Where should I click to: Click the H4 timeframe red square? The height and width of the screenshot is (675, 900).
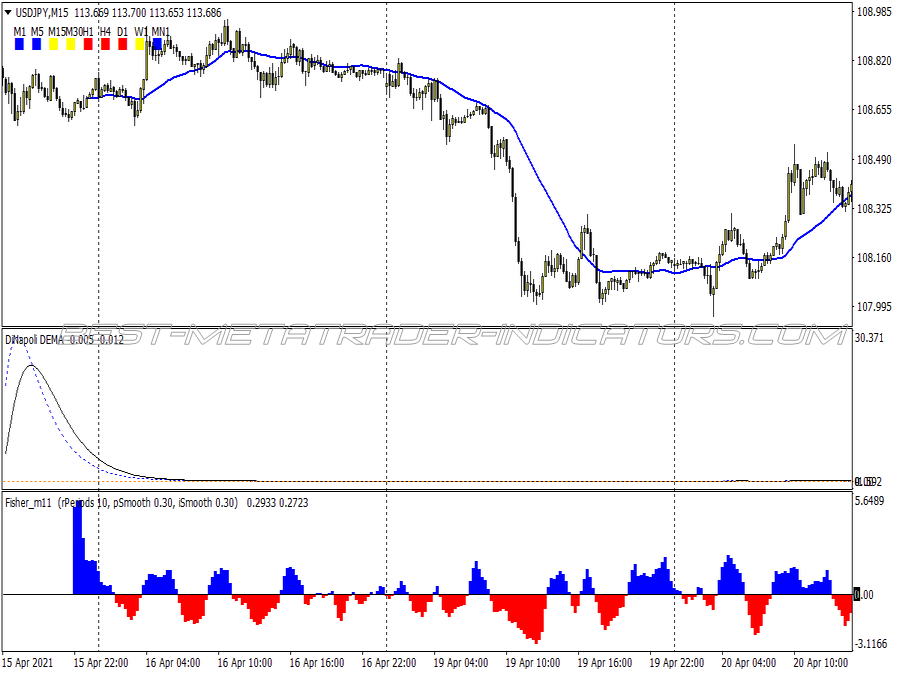(x=105, y=44)
